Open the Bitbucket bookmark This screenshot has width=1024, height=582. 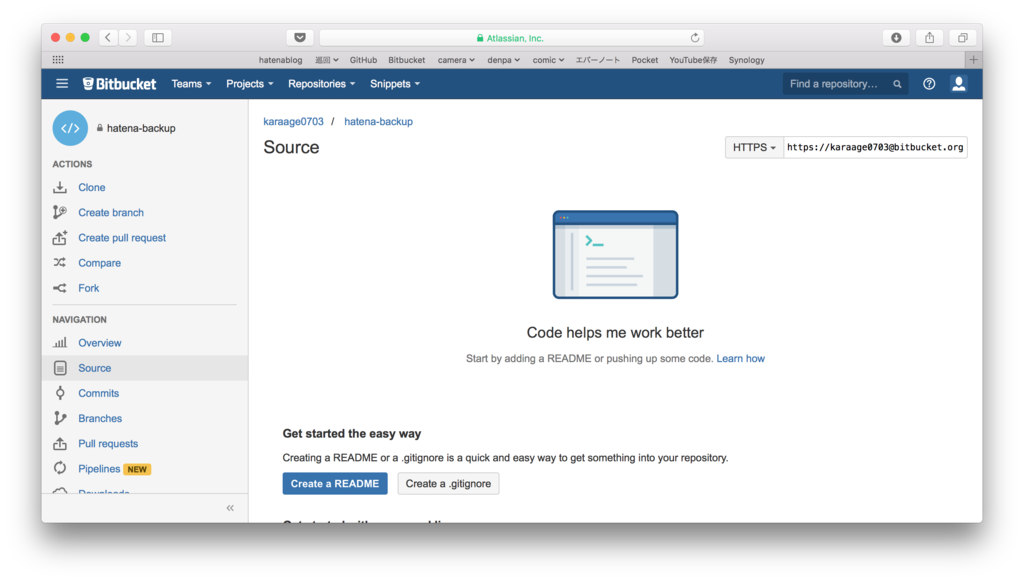point(406,60)
